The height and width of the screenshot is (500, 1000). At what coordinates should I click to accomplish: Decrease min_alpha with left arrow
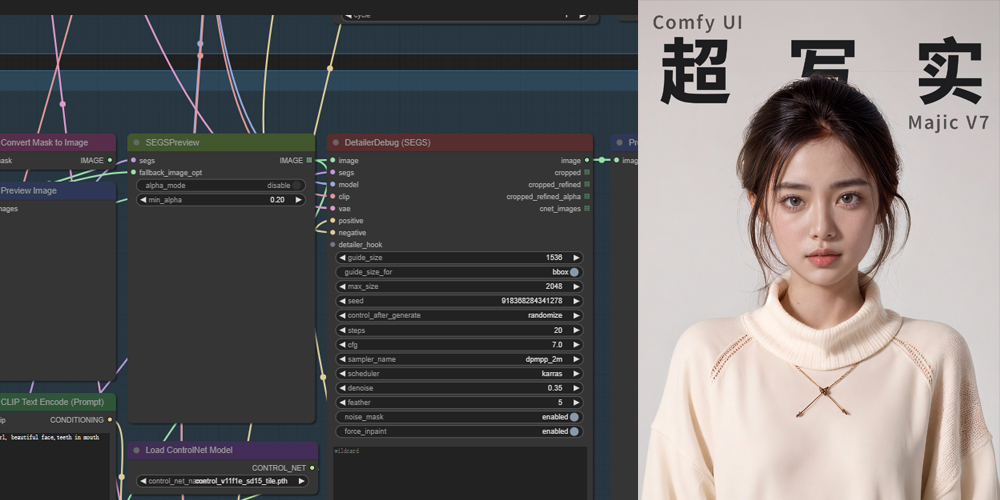pos(143,200)
